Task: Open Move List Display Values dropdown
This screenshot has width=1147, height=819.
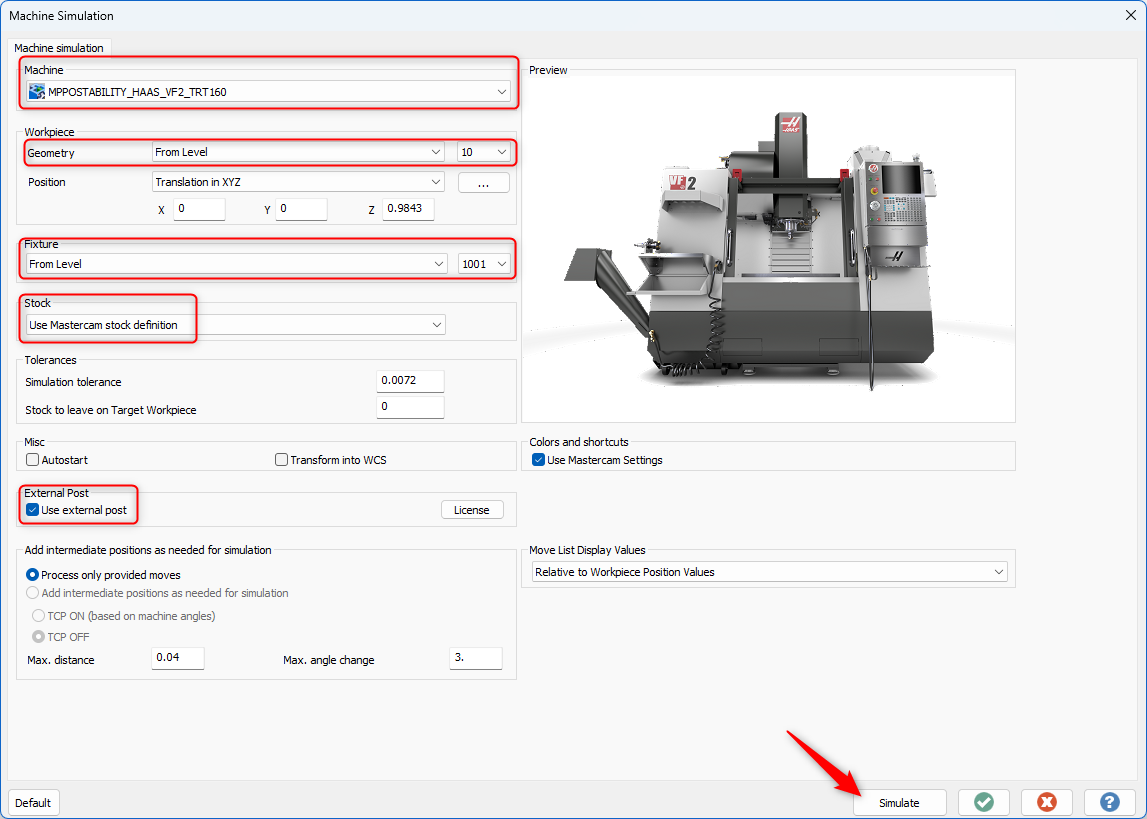Action: click(770, 572)
